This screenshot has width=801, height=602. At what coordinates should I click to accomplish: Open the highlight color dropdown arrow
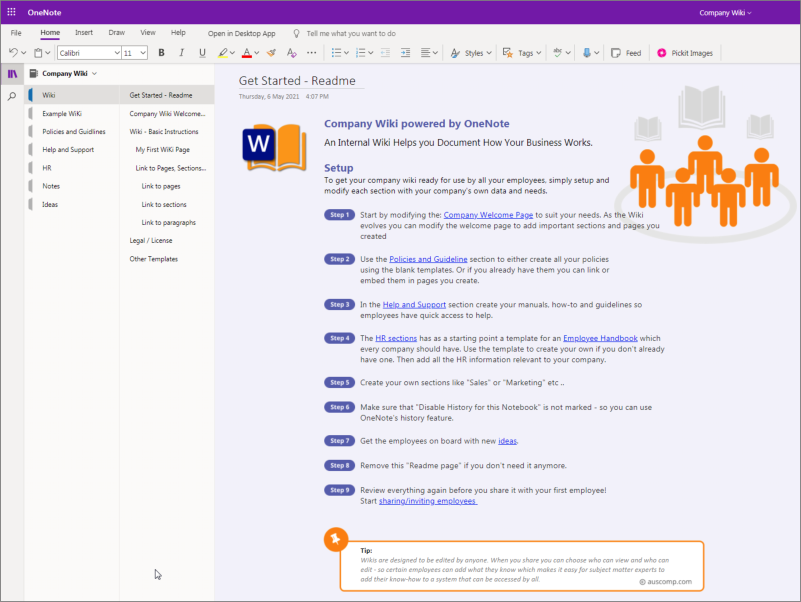tap(232, 53)
